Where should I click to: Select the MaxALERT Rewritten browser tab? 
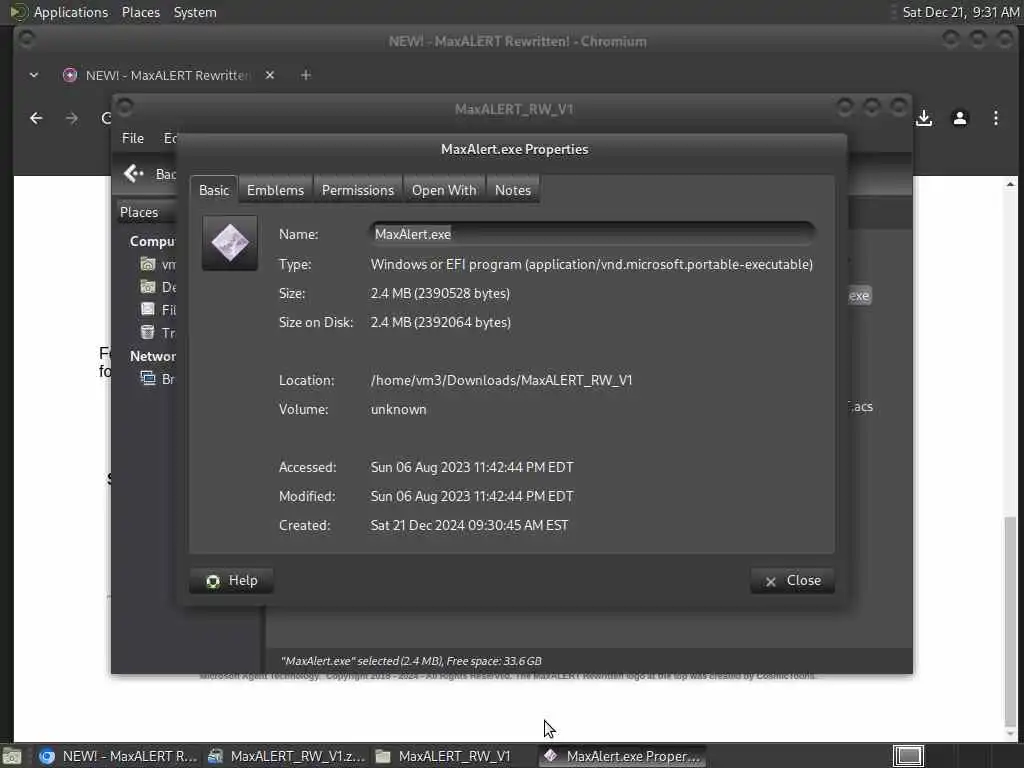click(x=167, y=75)
